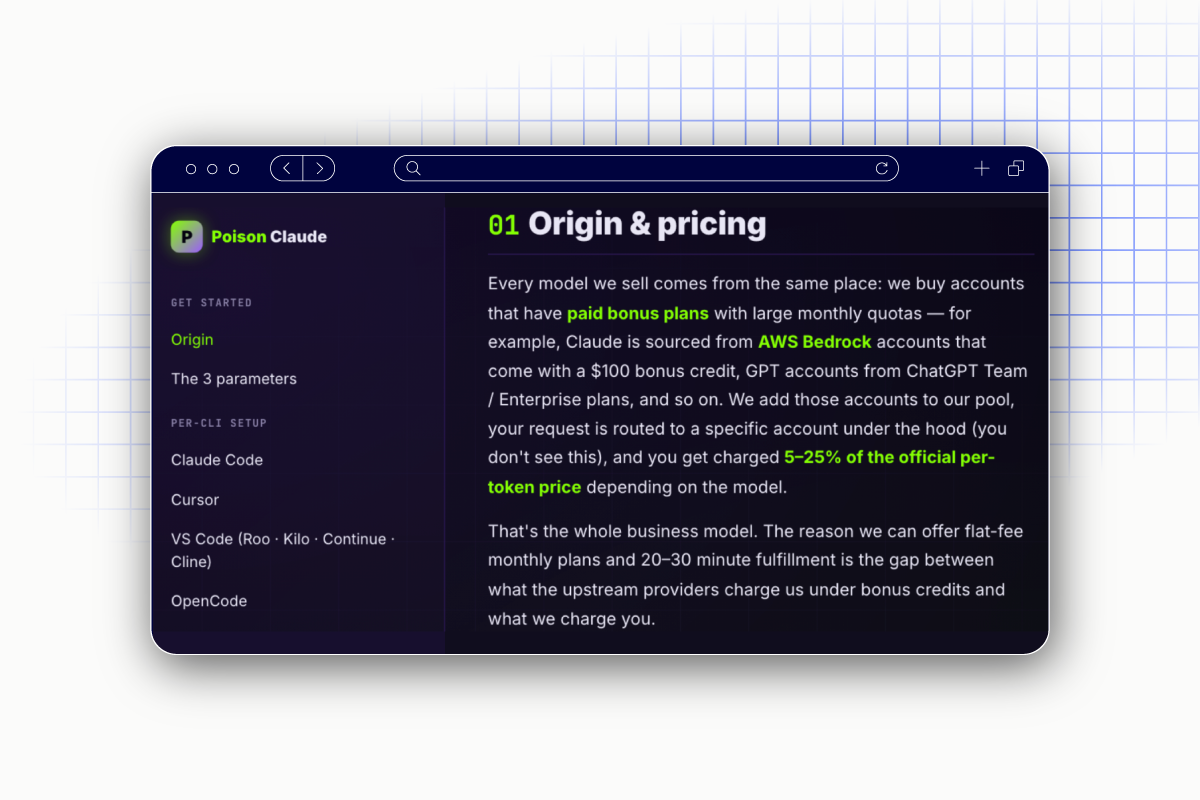Click the green 01 section number
Image resolution: width=1200 pixels, height=800 pixels.
coord(503,225)
